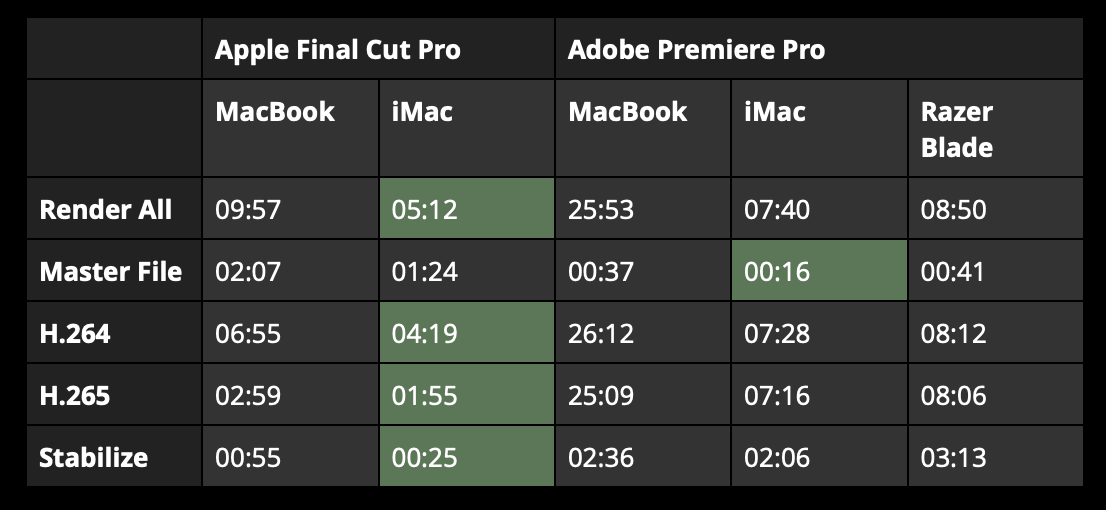Screen dimensions: 1106x510
Task: Click the highlighted 00:25 Stabilize cell
Action: (x=466, y=456)
